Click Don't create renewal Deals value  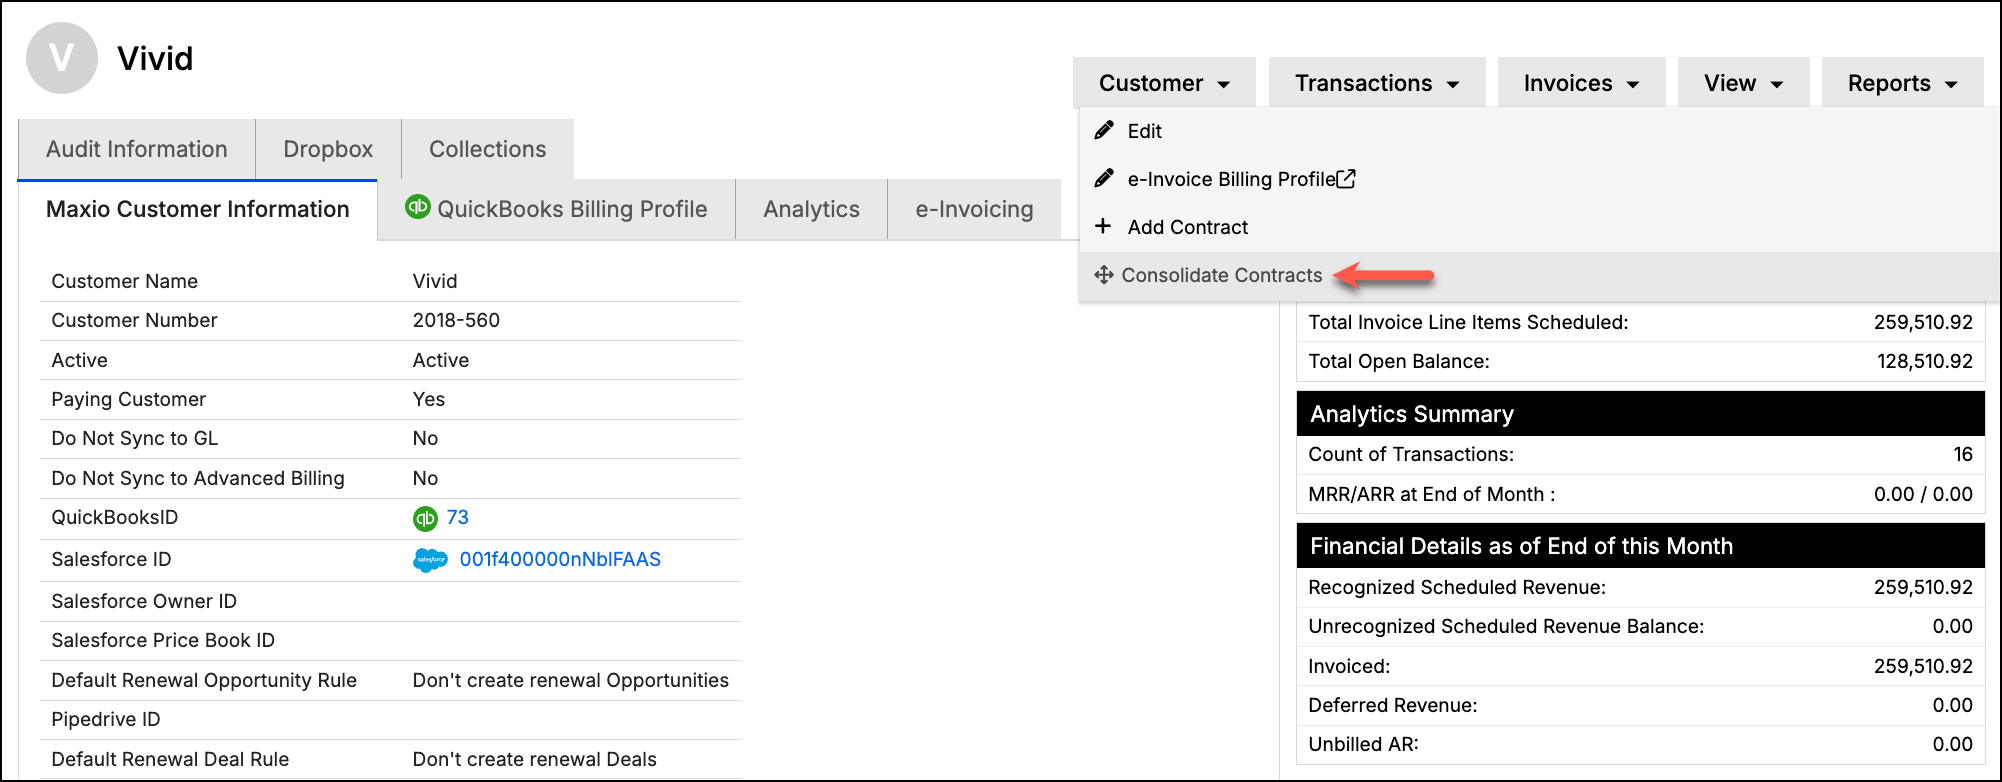[x=535, y=759]
